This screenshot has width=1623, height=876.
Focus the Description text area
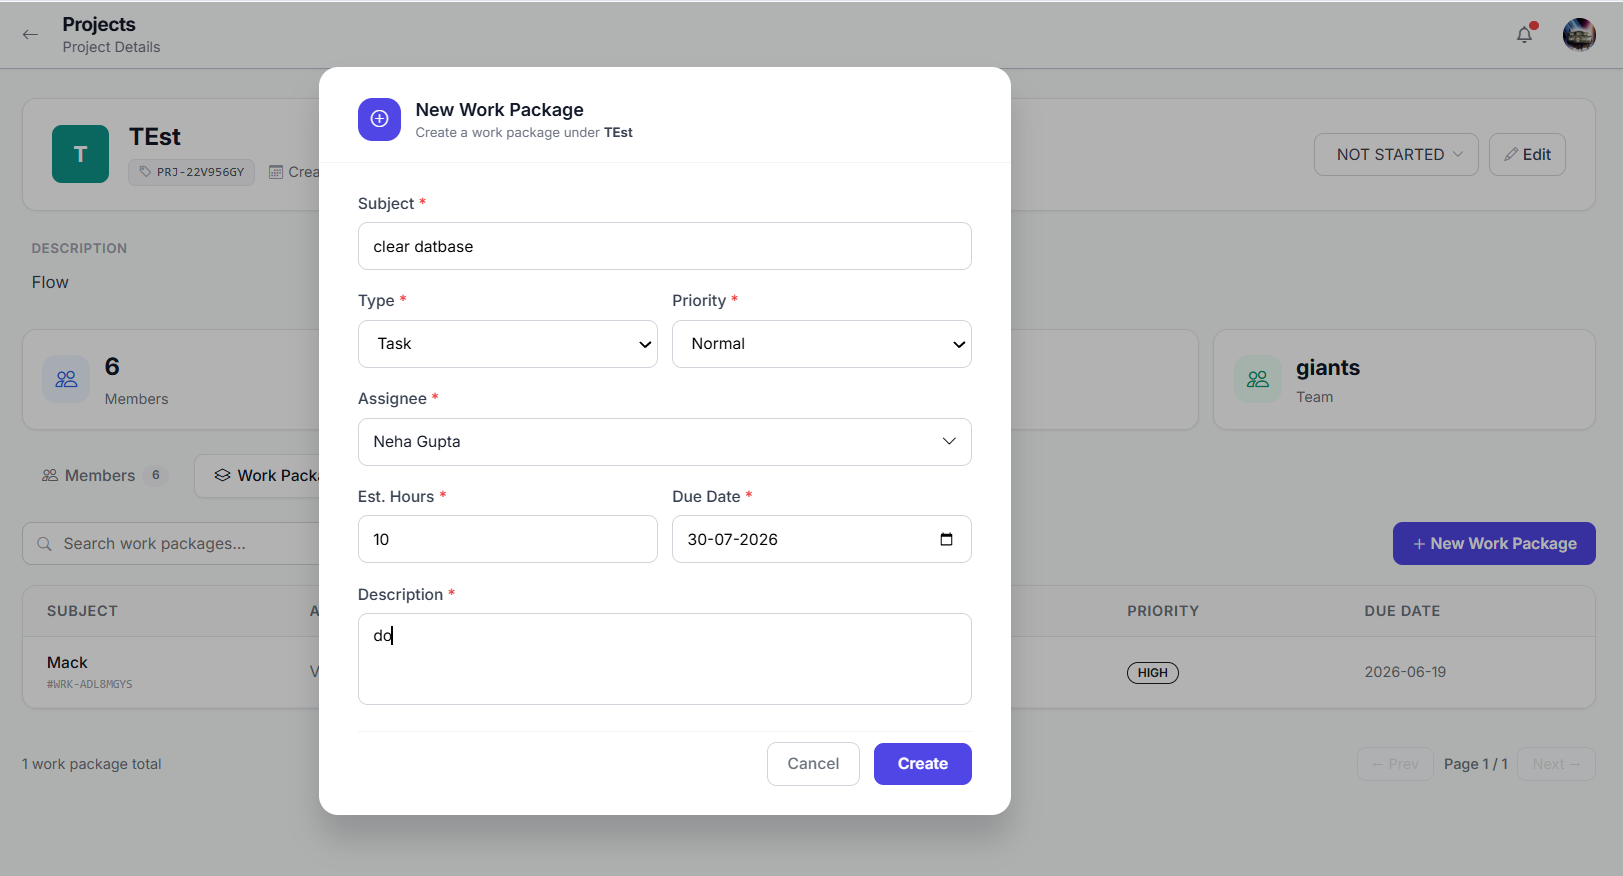coord(665,659)
